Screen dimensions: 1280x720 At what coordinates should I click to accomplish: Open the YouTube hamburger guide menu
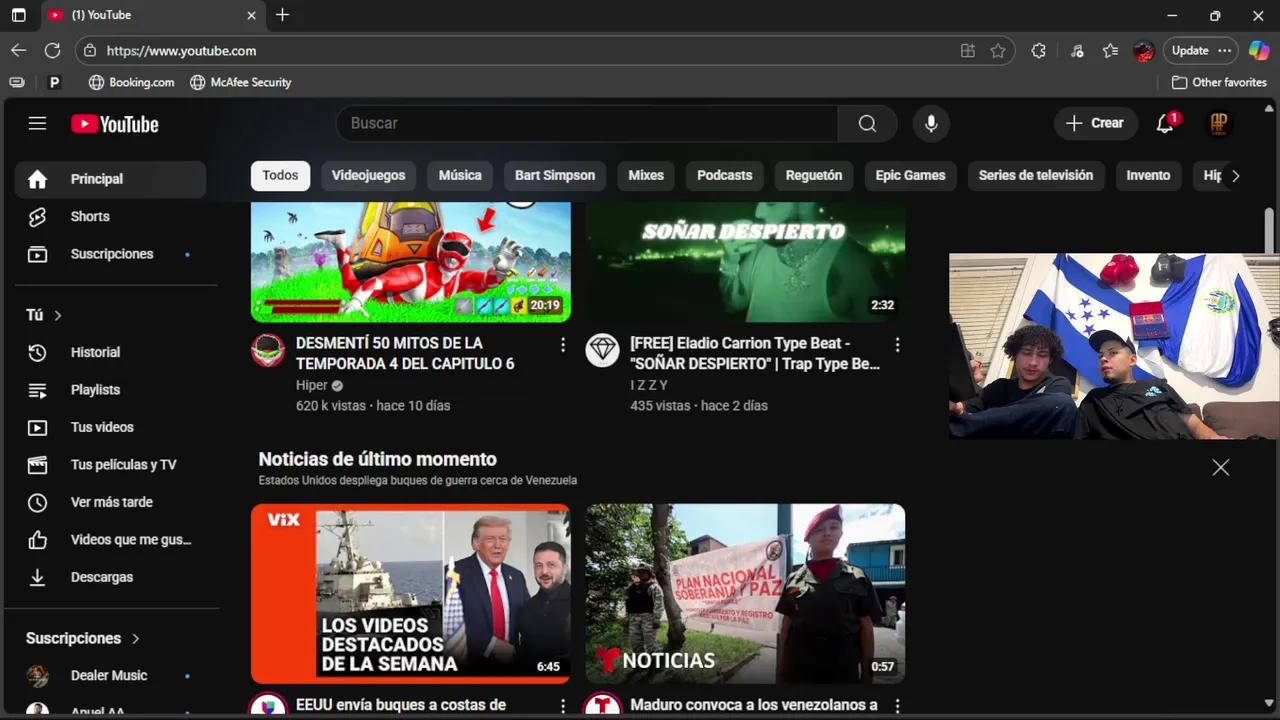point(37,123)
